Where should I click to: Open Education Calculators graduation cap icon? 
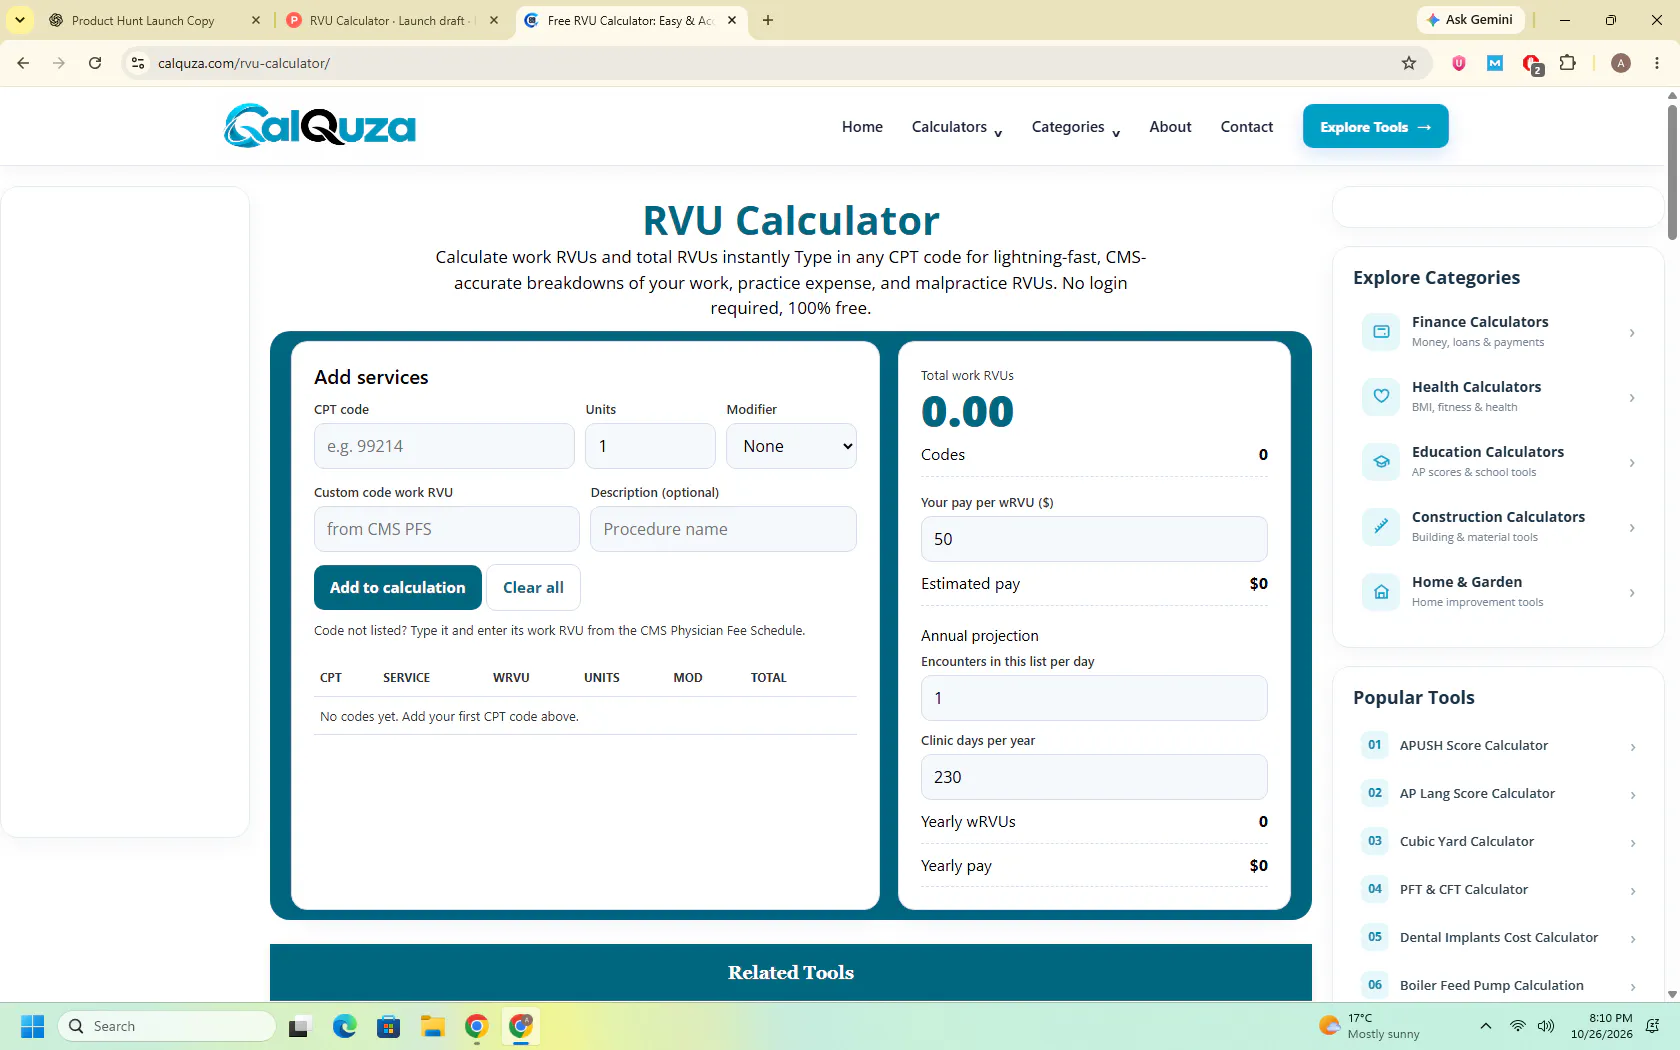pos(1381,462)
